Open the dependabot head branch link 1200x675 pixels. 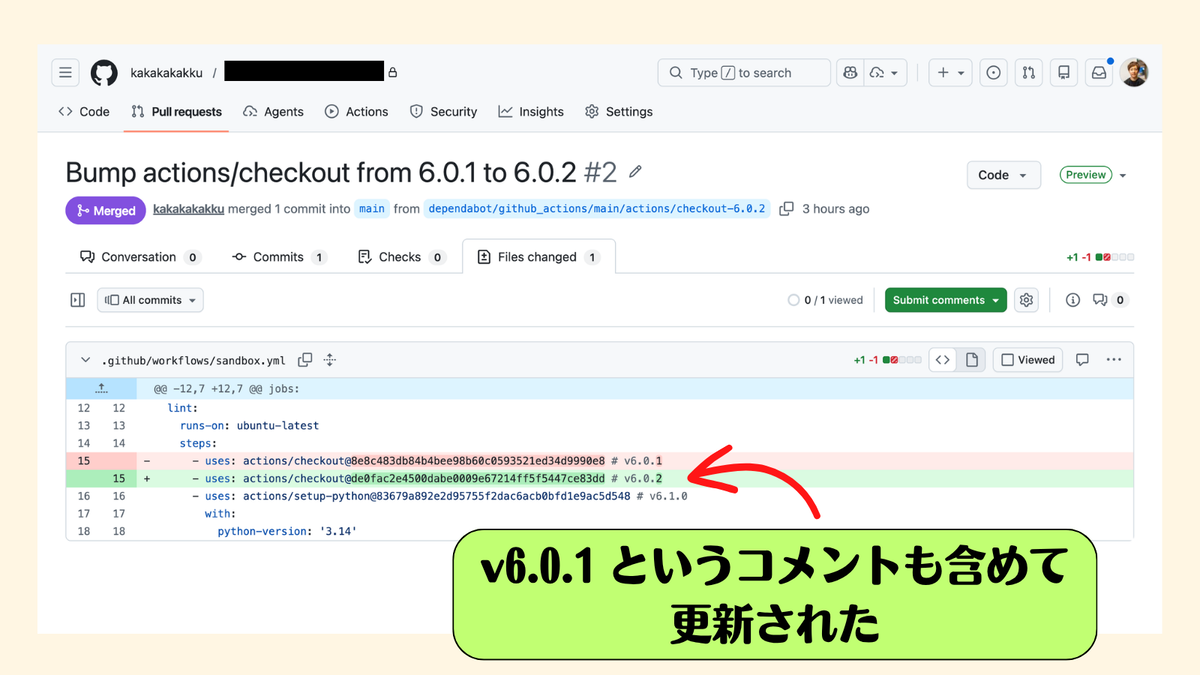(x=597, y=209)
